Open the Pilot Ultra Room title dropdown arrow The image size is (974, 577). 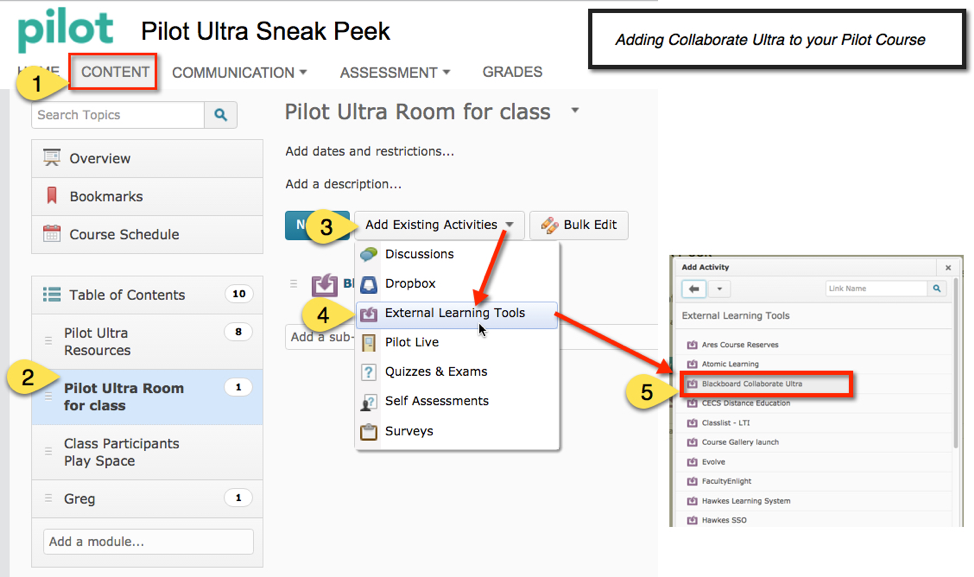click(575, 111)
